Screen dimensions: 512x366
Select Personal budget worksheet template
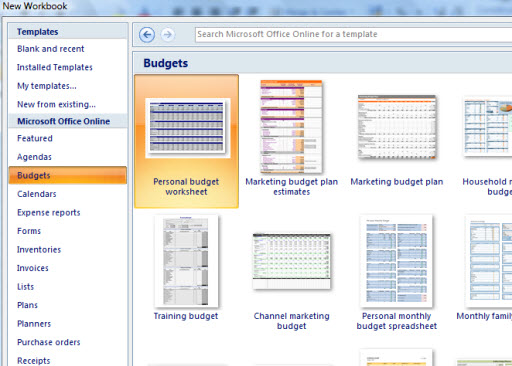[x=186, y=141]
